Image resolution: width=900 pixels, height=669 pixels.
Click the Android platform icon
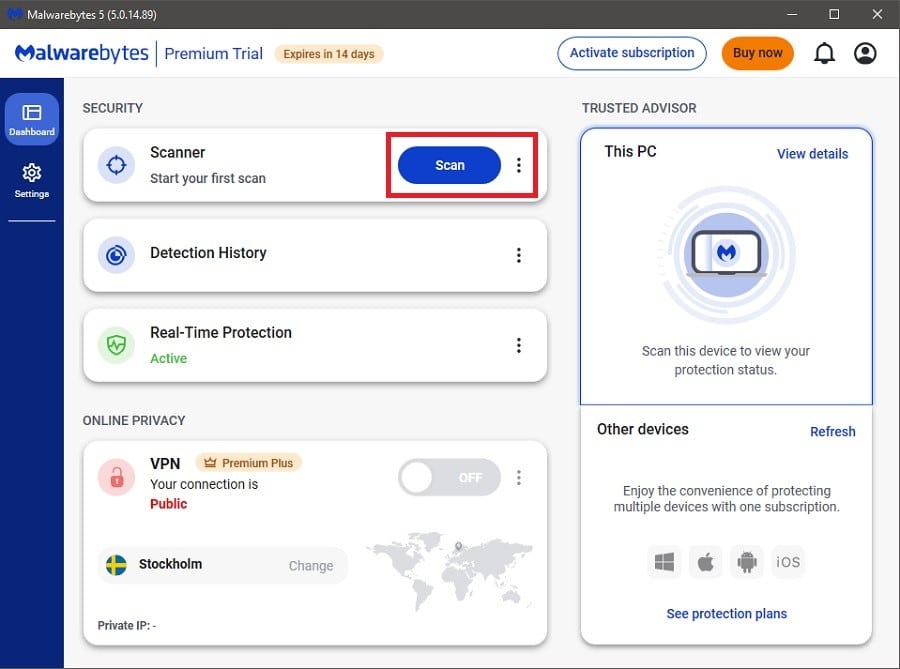click(x=747, y=562)
